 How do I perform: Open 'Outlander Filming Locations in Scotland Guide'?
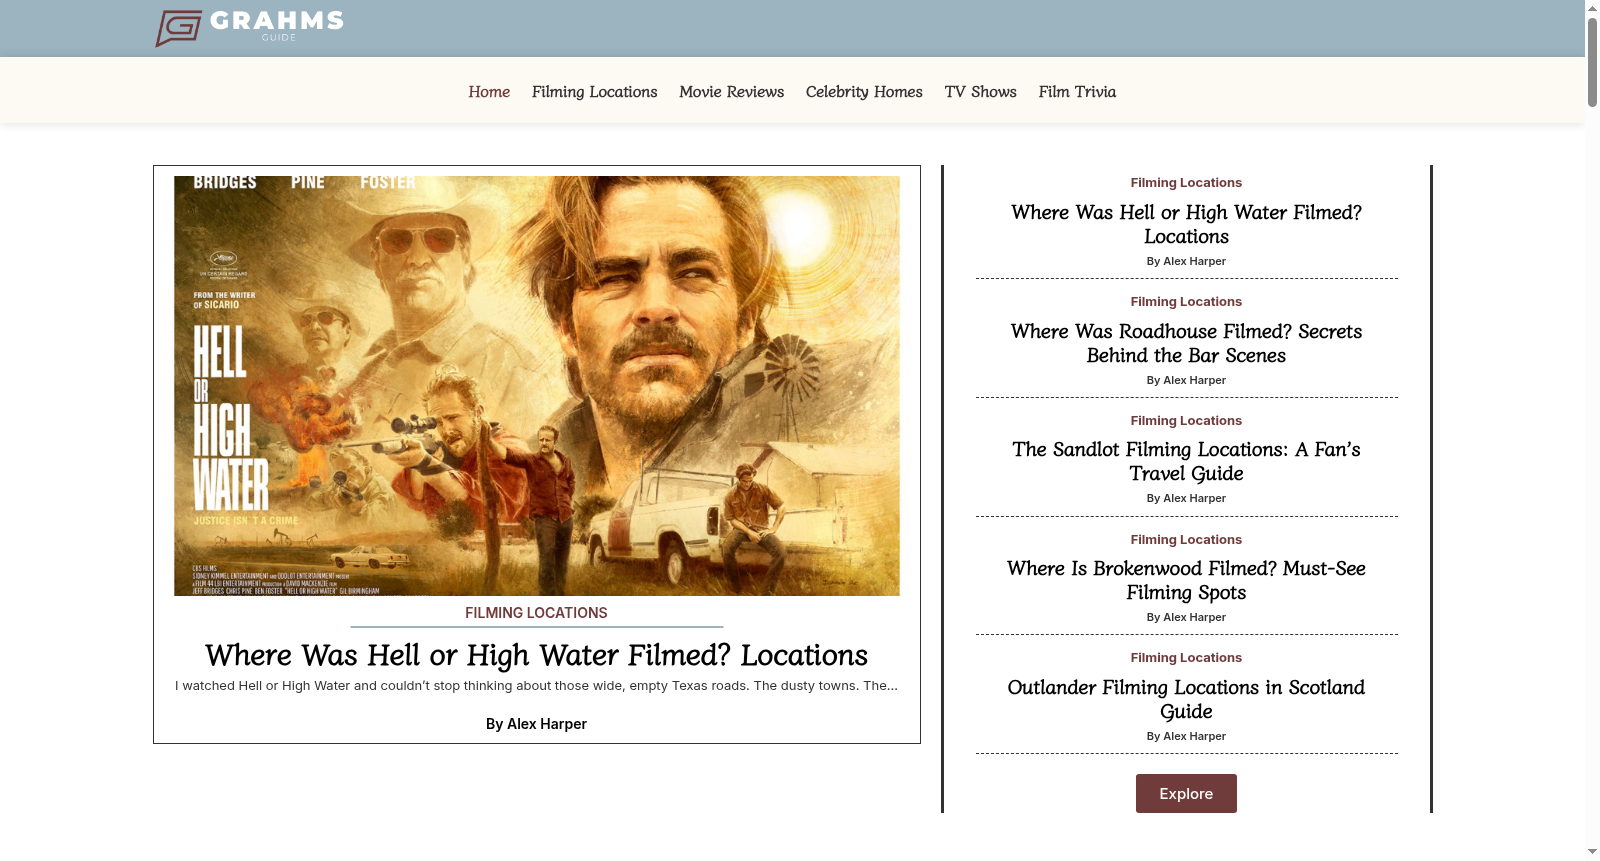1186,700
